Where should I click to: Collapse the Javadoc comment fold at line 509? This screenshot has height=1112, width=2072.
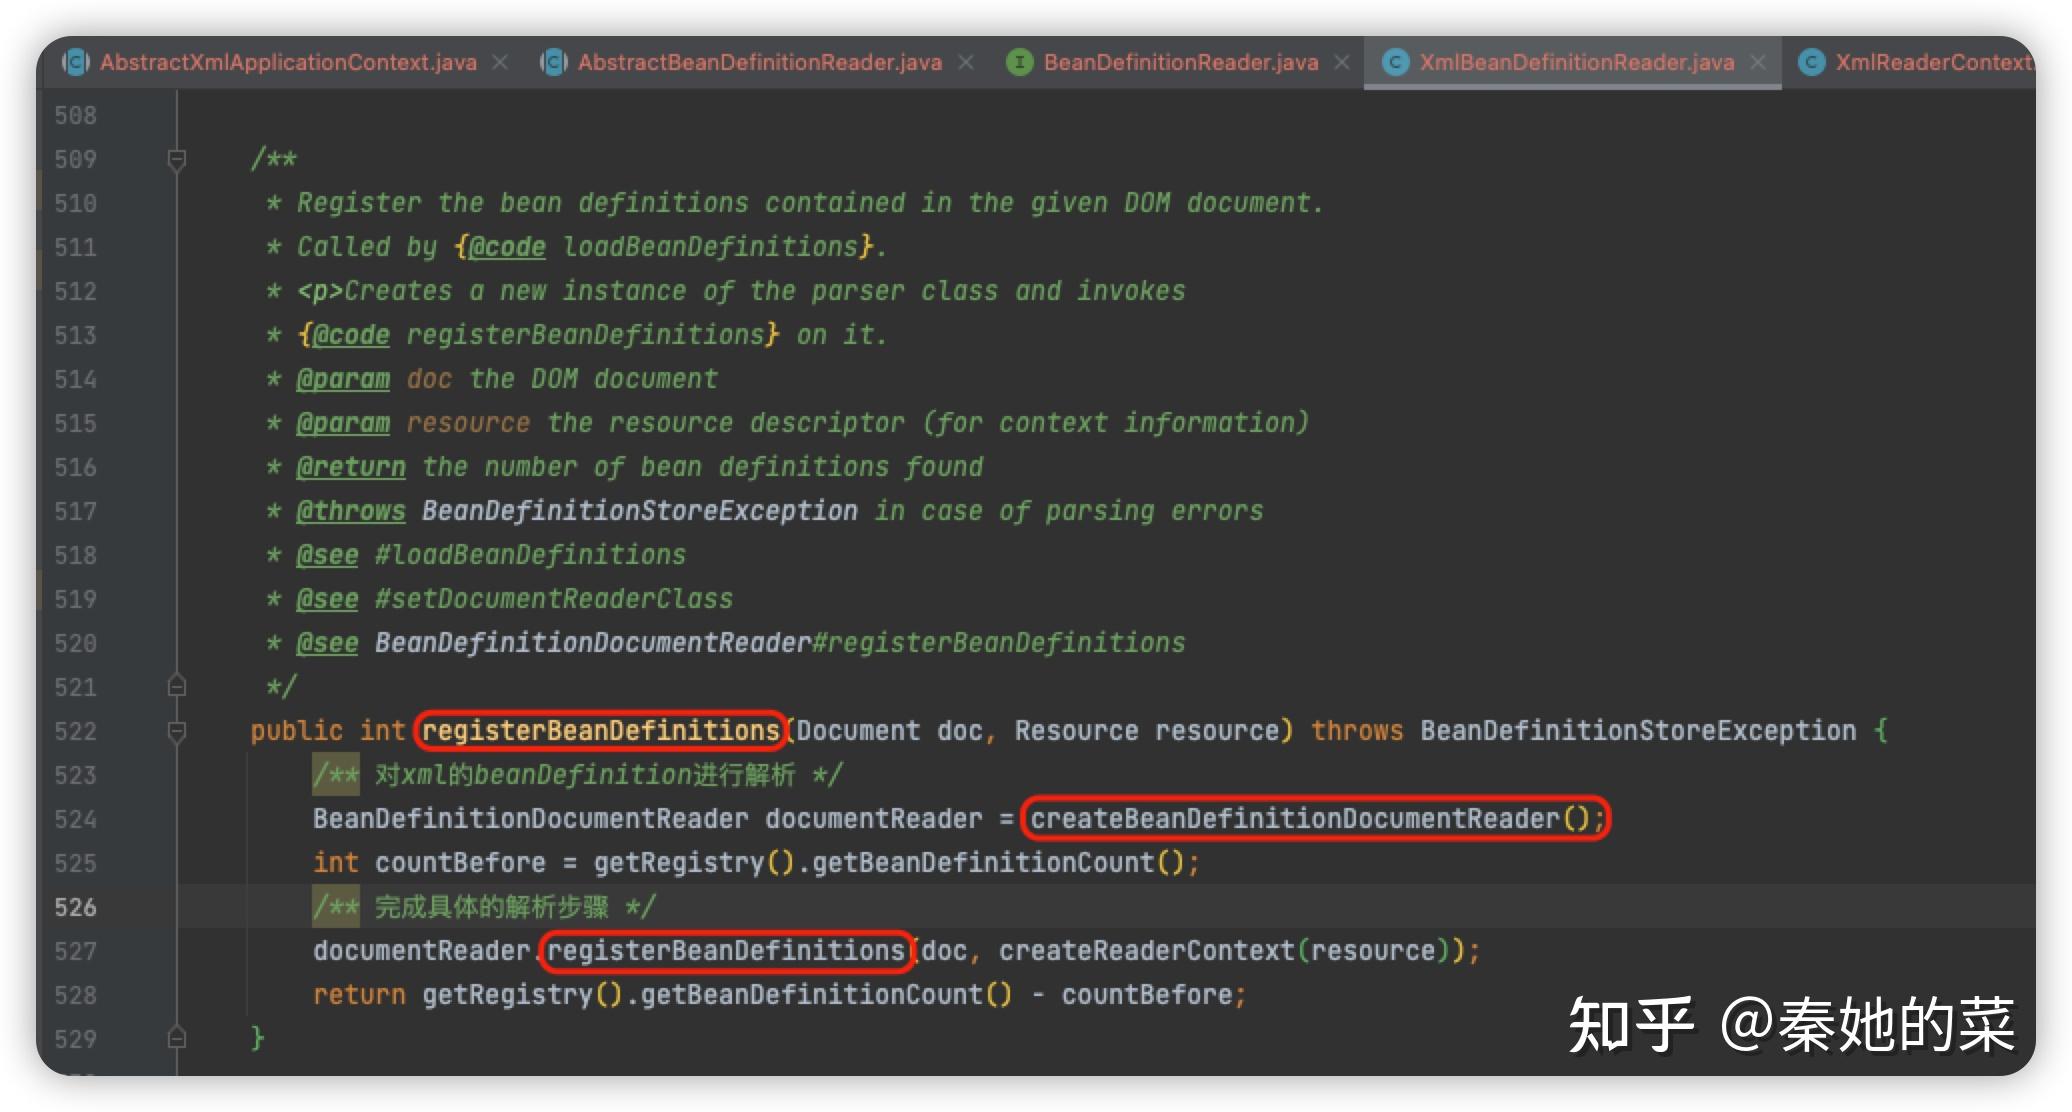click(177, 159)
